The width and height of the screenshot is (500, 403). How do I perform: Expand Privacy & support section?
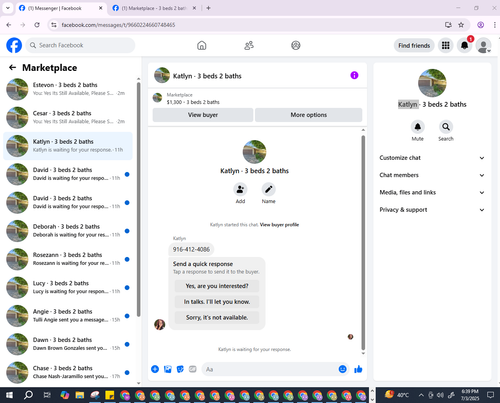432,210
